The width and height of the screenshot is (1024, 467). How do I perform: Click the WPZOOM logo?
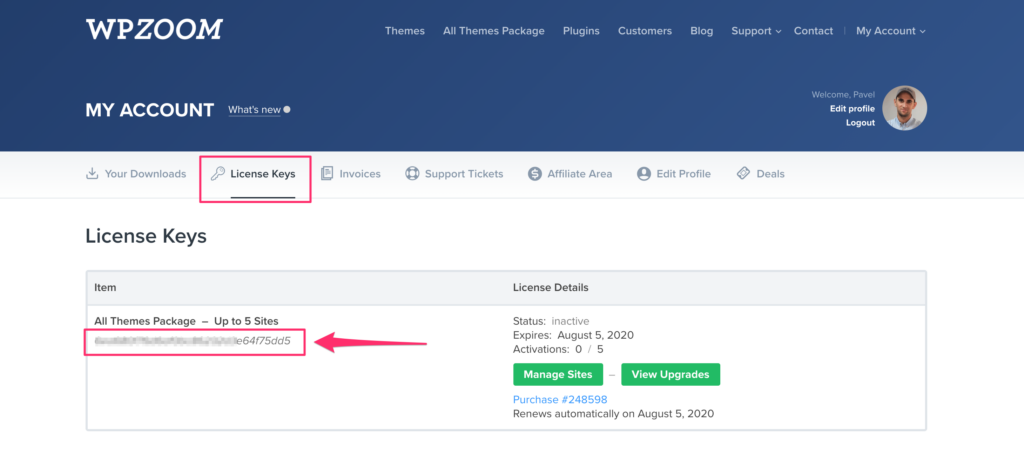click(x=153, y=30)
